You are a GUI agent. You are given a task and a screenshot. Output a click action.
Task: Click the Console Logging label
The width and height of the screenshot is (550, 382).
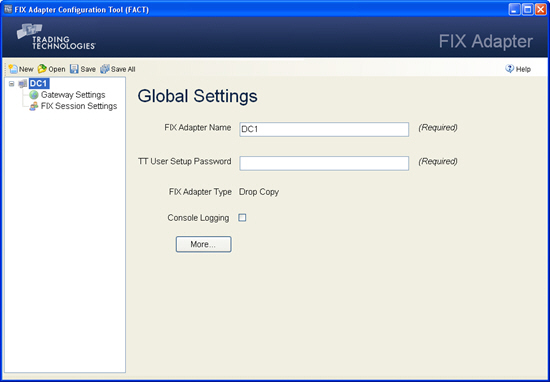pos(198,218)
